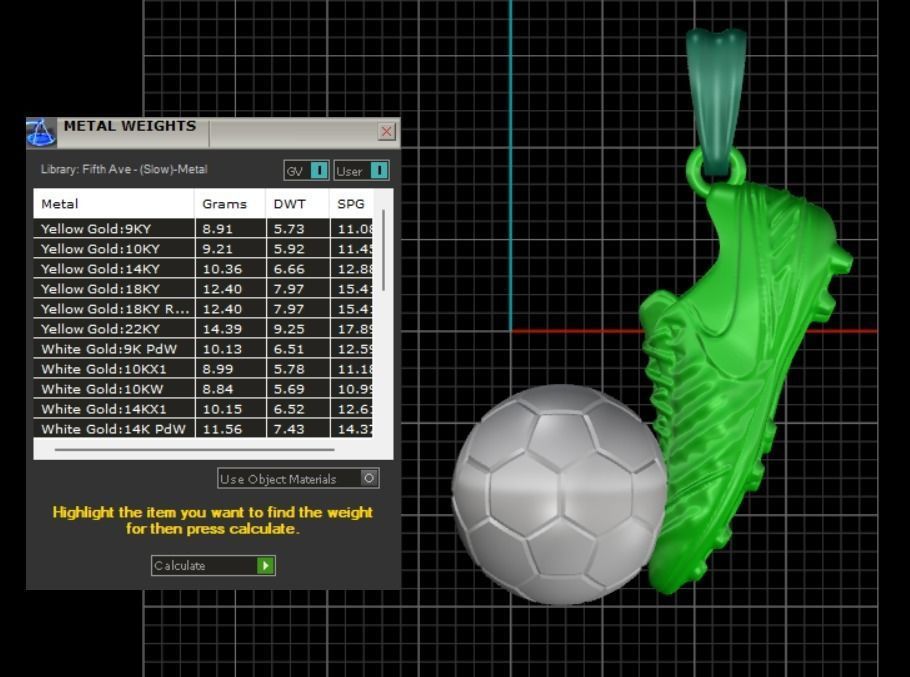Click the Metal Weights scale icon

click(x=41, y=133)
